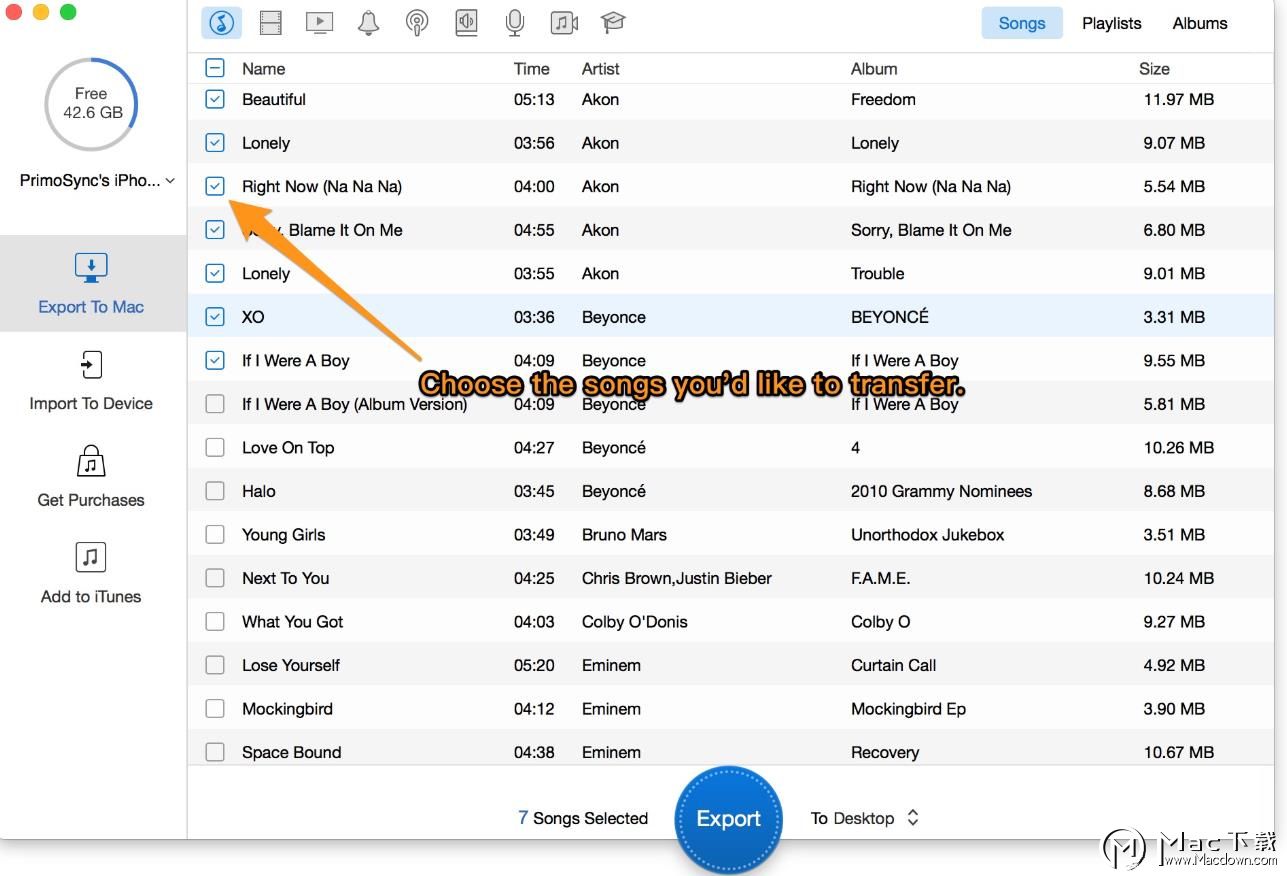Image resolution: width=1287 pixels, height=876 pixels.
Task: Check the If I Were A Boy (Album Version) checkbox
Action: pos(215,404)
